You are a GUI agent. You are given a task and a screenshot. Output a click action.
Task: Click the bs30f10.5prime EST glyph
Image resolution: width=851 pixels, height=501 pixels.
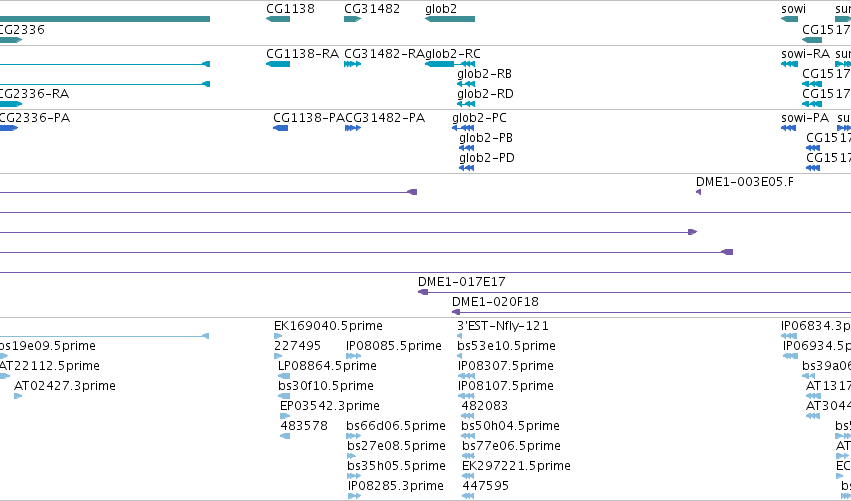(284, 396)
